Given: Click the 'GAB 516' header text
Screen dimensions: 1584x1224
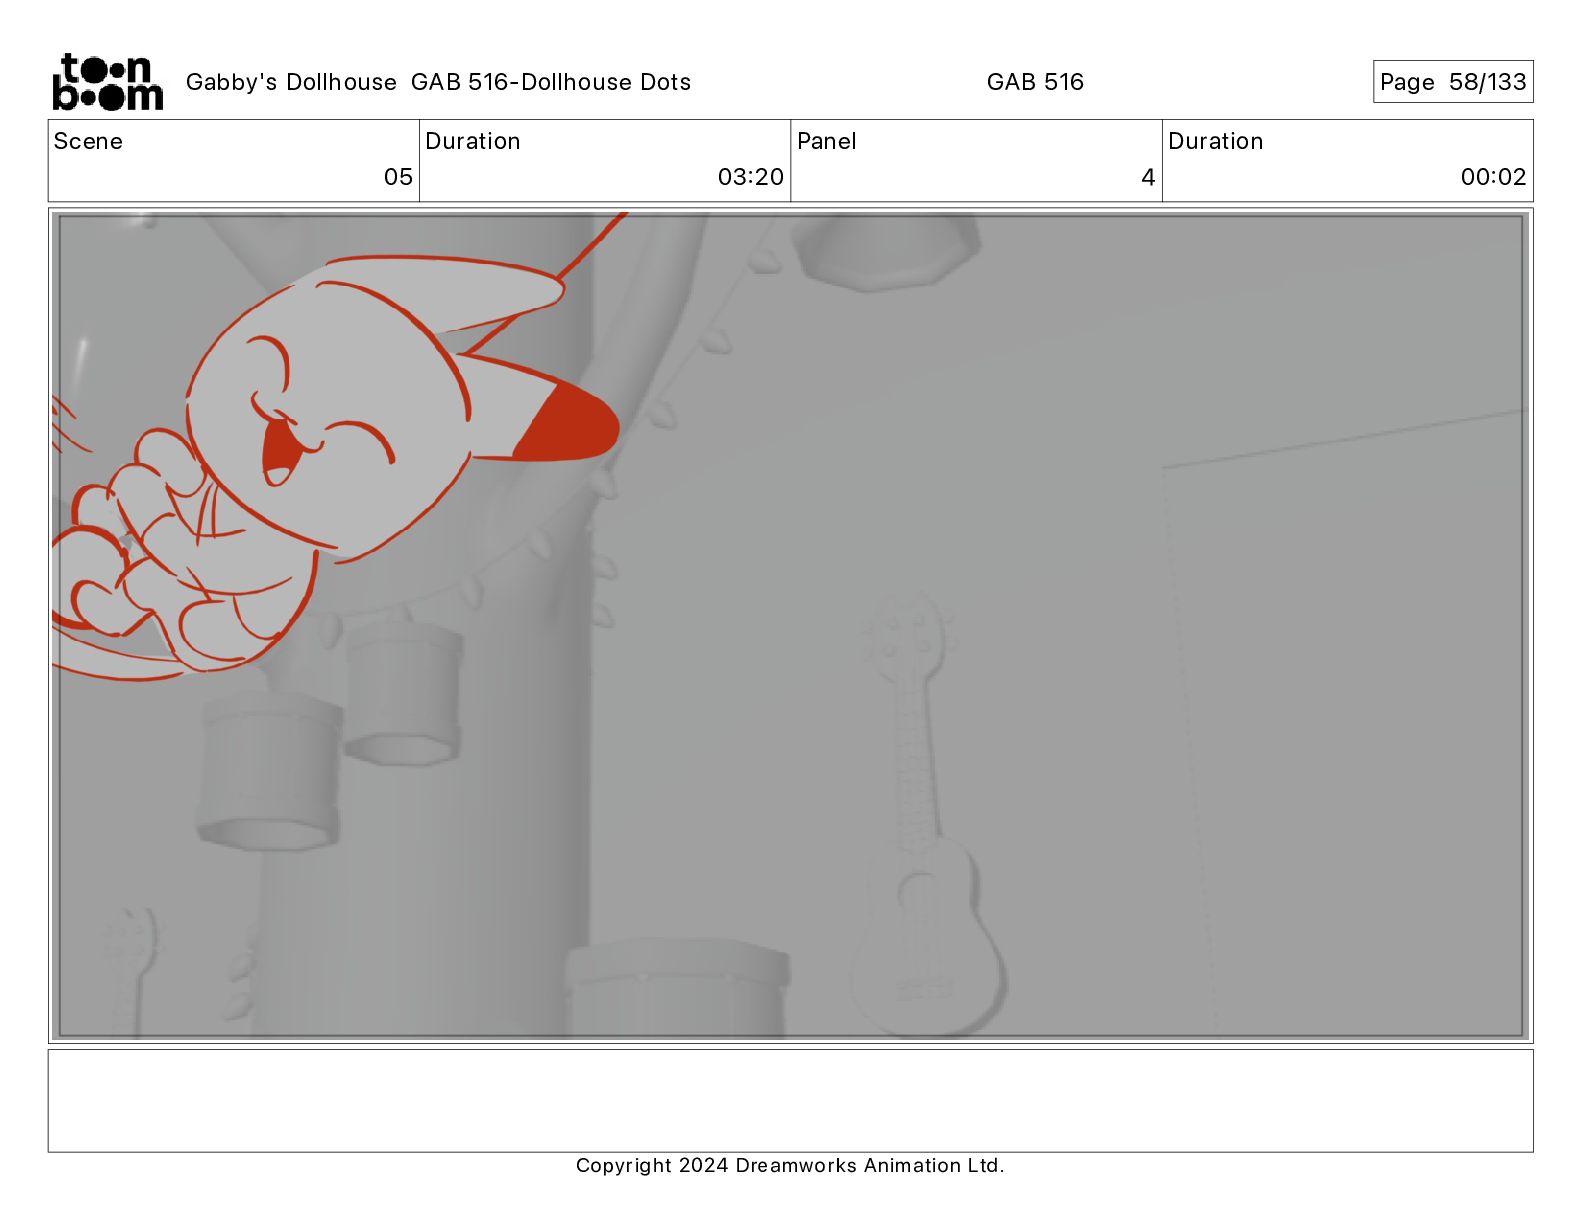Looking at the screenshot, I should [x=1035, y=82].
